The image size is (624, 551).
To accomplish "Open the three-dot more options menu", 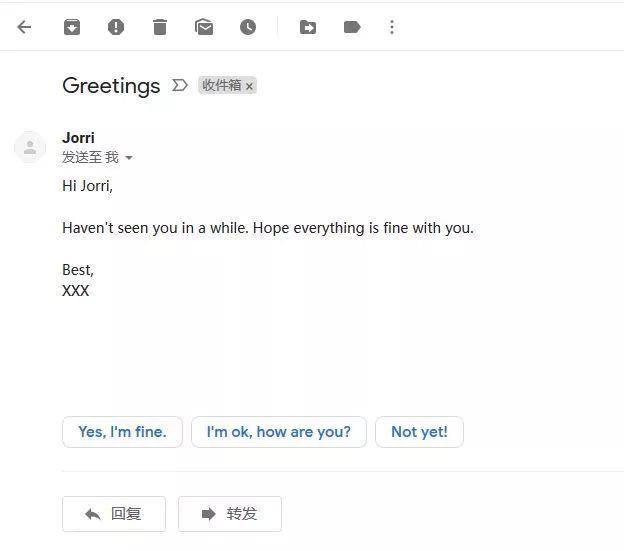I will click(392, 27).
